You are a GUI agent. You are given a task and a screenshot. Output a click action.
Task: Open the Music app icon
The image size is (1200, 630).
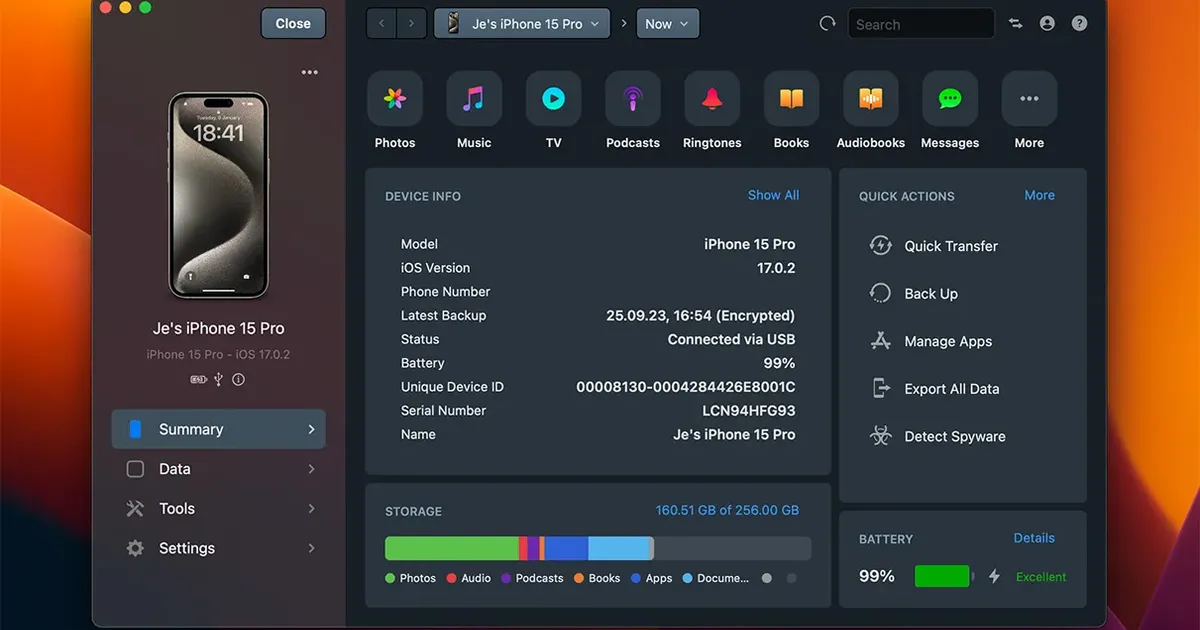[x=474, y=98]
